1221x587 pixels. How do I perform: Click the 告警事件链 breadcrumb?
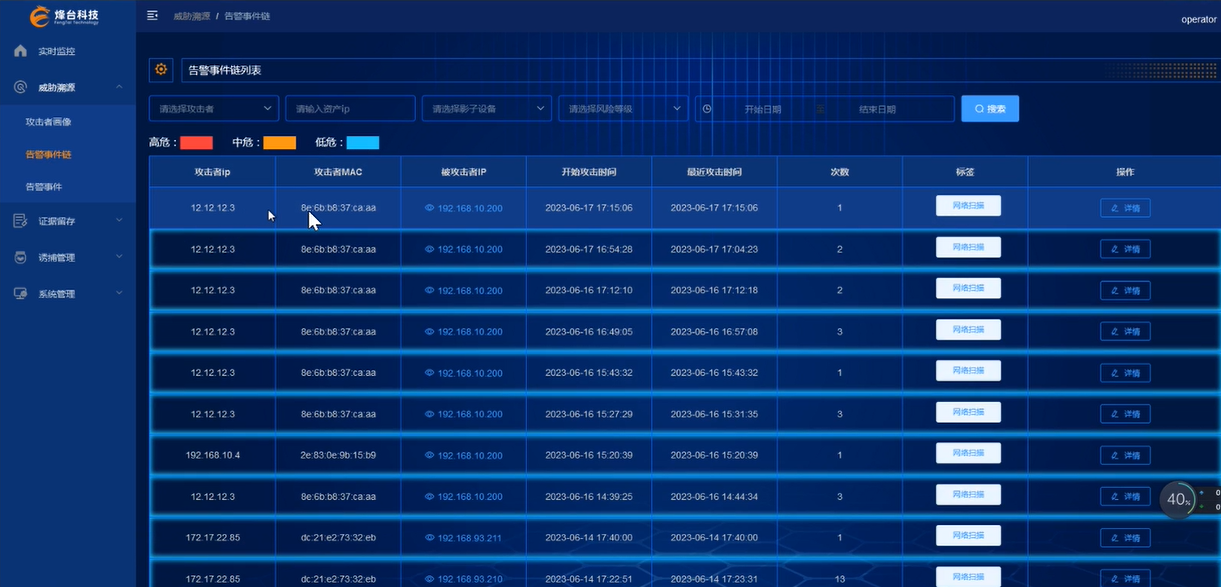tap(247, 16)
